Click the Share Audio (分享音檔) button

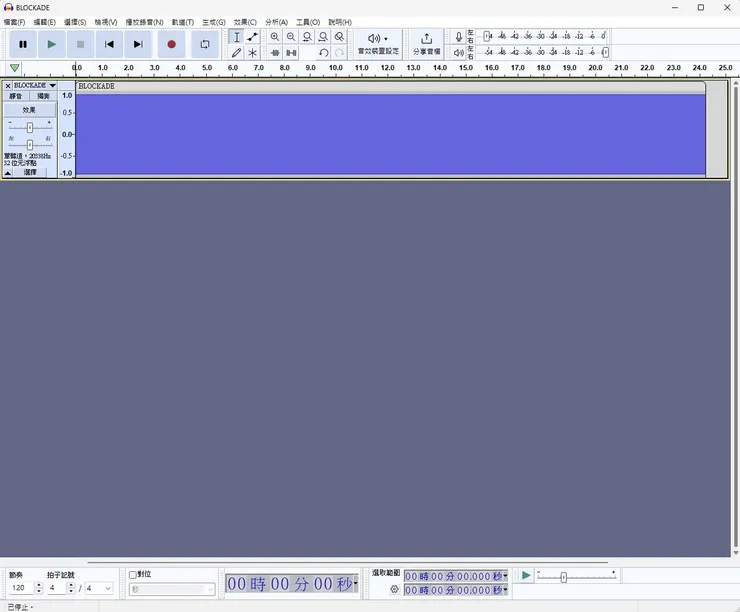pyautogui.click(x=427, y=44)
